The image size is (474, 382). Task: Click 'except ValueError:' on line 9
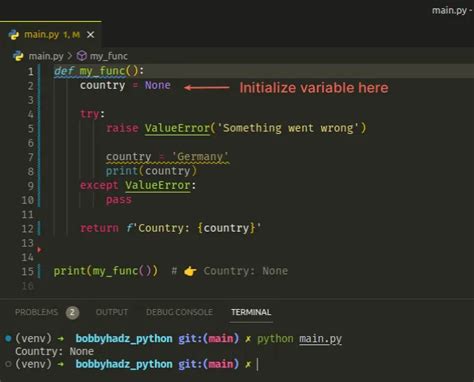click(x=138, y=185)
